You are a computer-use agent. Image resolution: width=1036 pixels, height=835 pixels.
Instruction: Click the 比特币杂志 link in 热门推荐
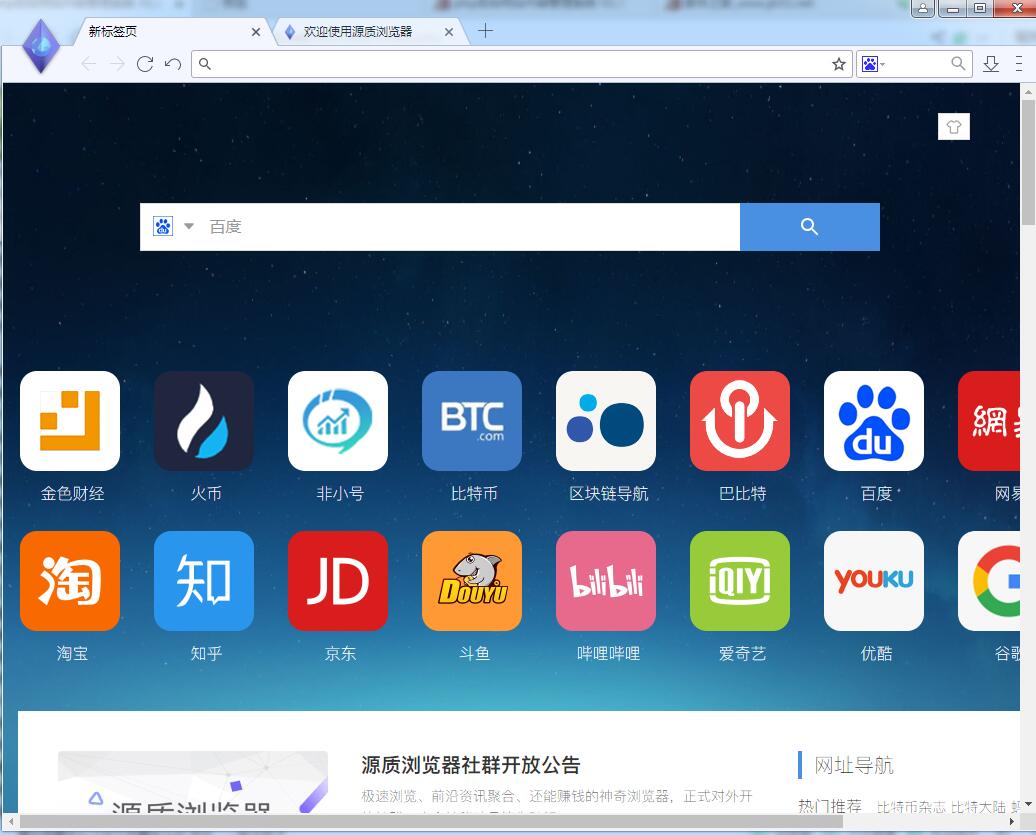click(x=911, y=807)
